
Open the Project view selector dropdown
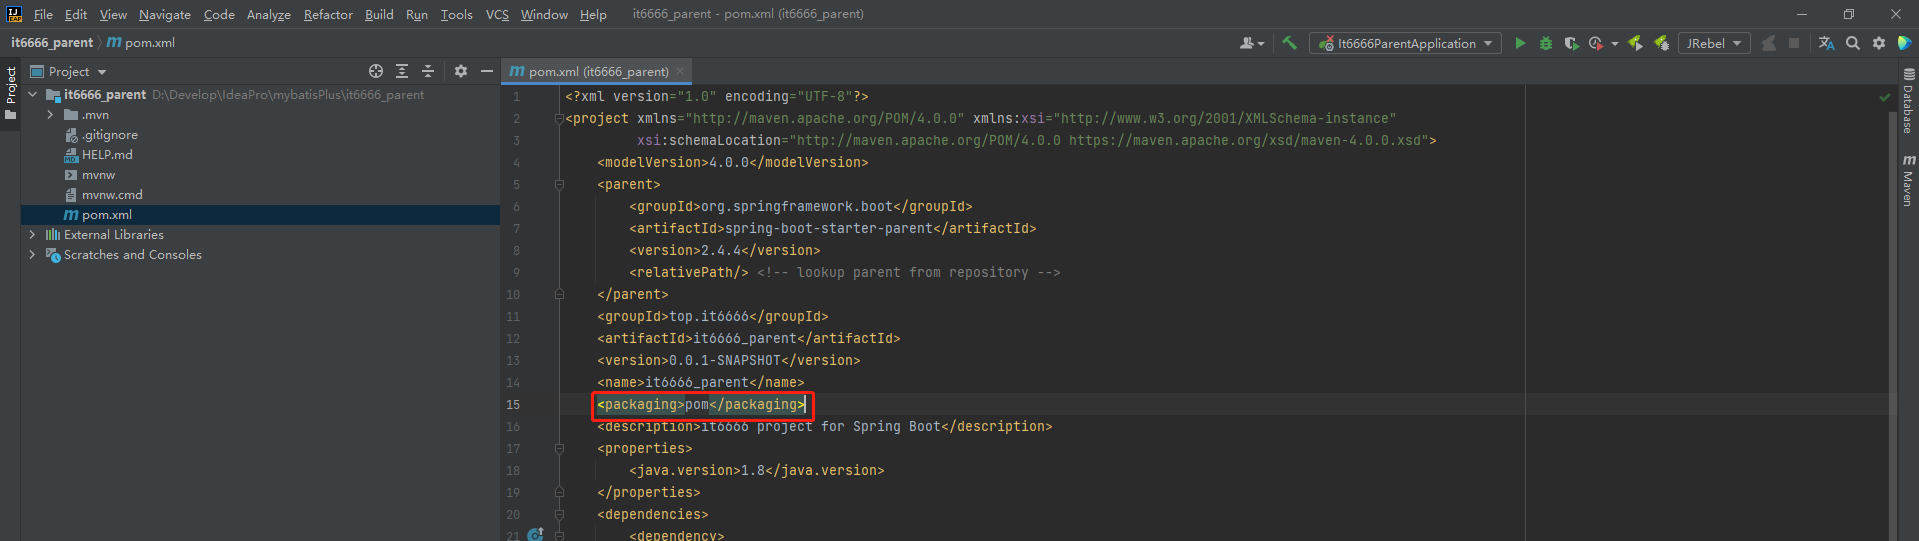tap(68, 71)
